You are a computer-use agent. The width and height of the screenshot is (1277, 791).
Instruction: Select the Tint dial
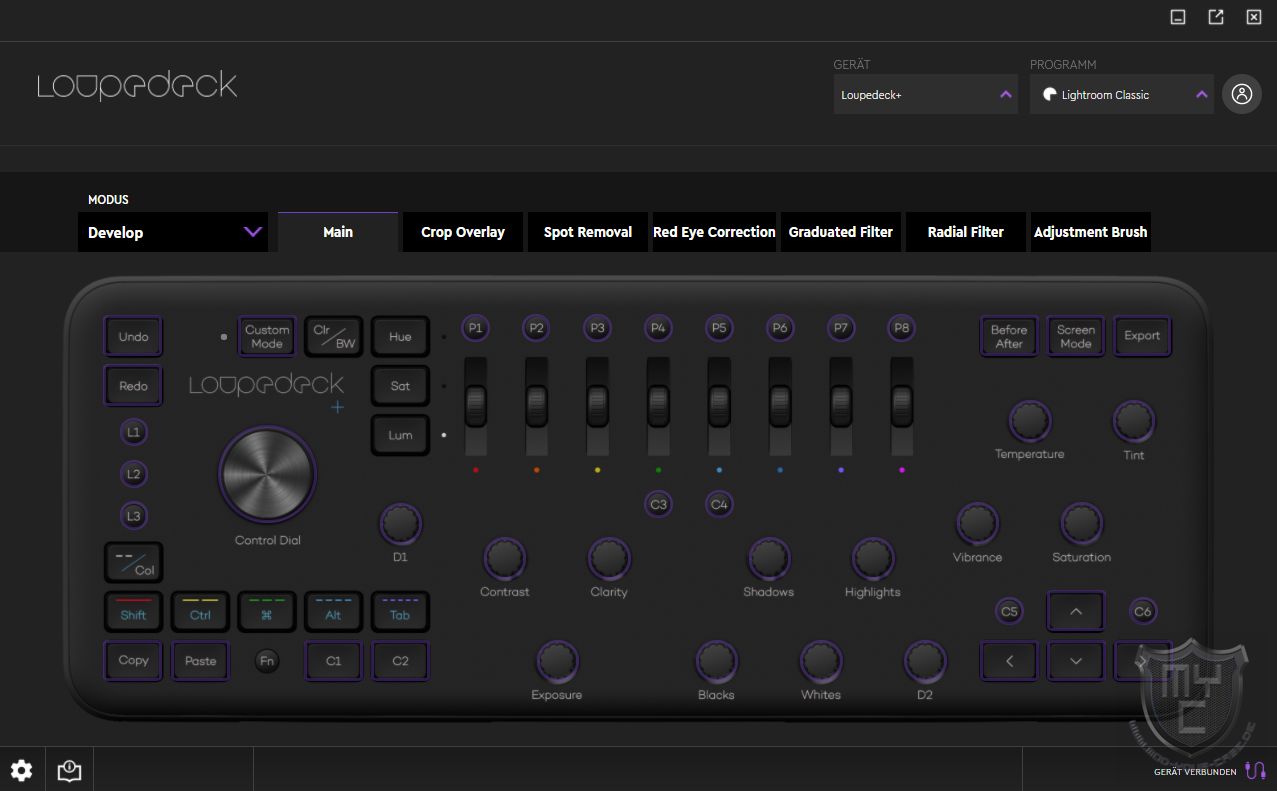click(x=1133, y=422)
